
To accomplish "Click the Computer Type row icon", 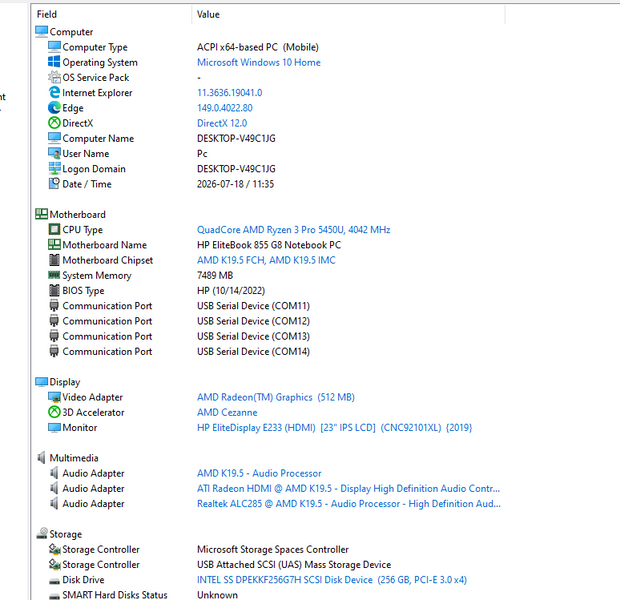I will (x=54, y=47).
